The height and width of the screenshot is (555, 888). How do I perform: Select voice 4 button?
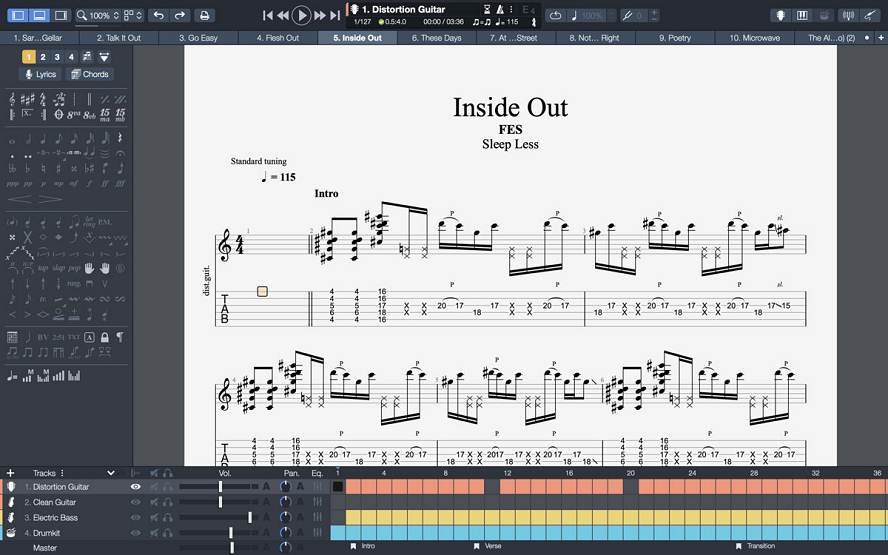(71, 57)
